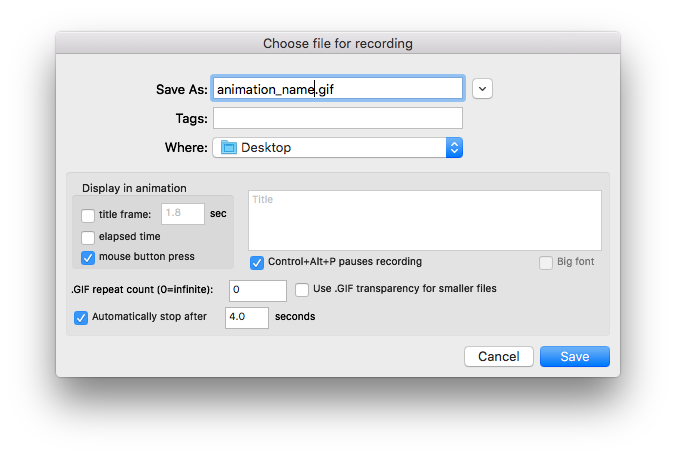Screen dimensions: 676x457
Task: Disable the mouse button press checkbox
Action: [88, 258]
